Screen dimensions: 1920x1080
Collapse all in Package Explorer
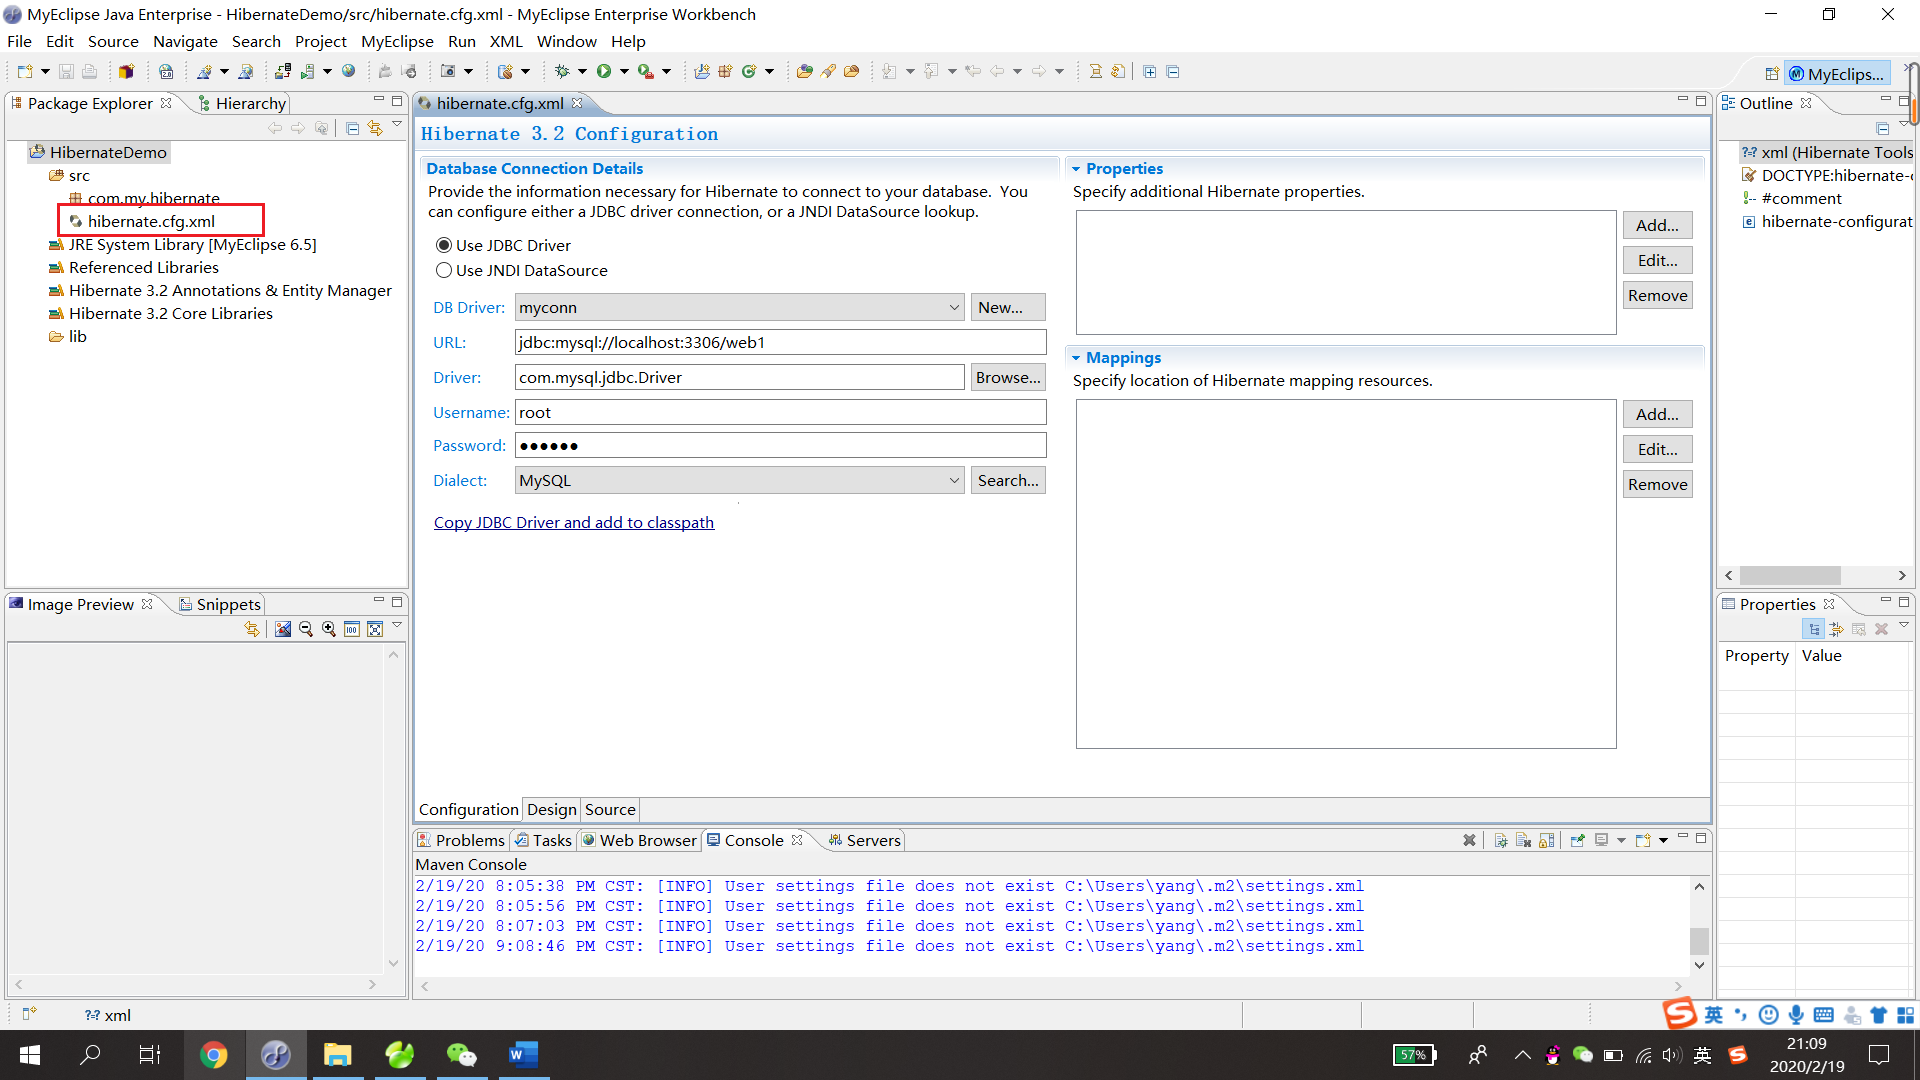pyautogui.click(x=352, y=128)
